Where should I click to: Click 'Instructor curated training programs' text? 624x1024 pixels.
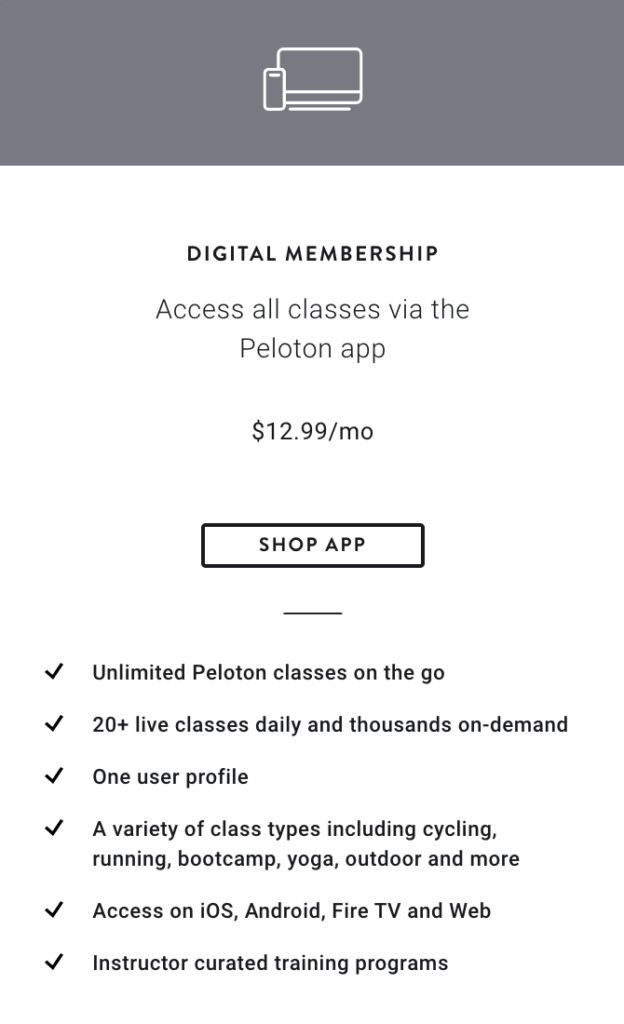270,963
